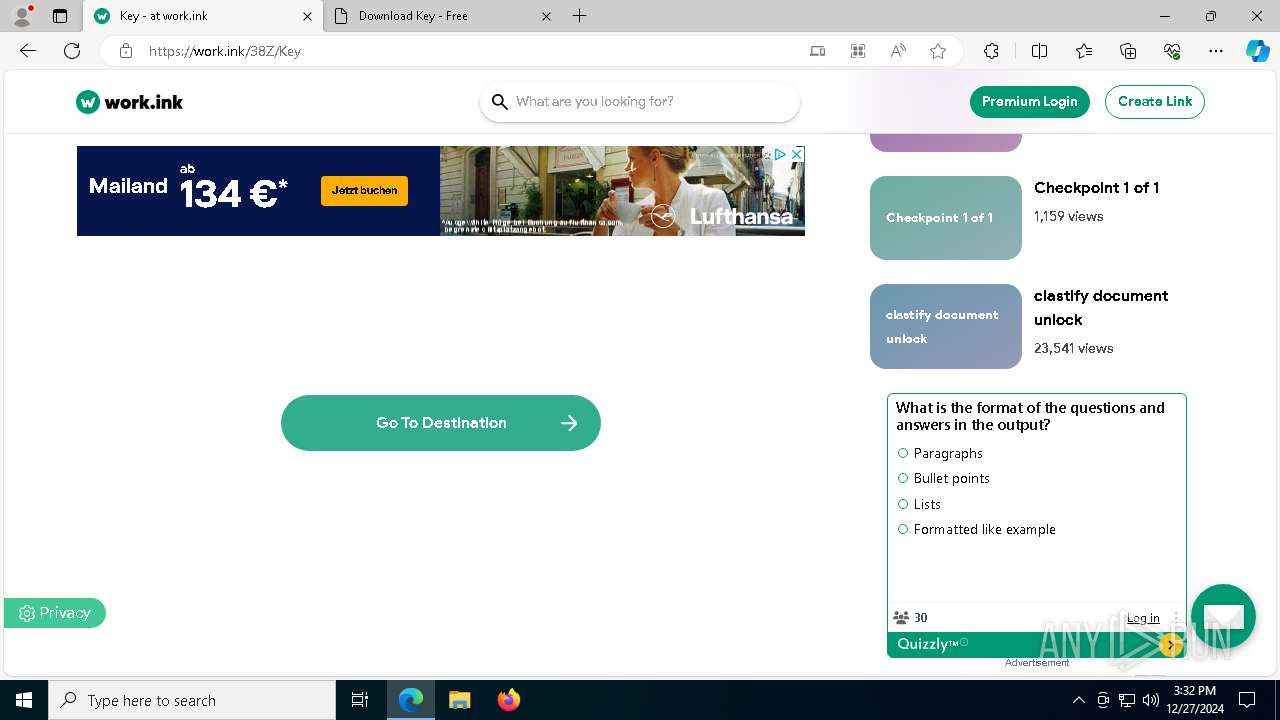Open the Collections icon
The width and height of the screenshot is (1280, 720).
tap(1128, 51)
